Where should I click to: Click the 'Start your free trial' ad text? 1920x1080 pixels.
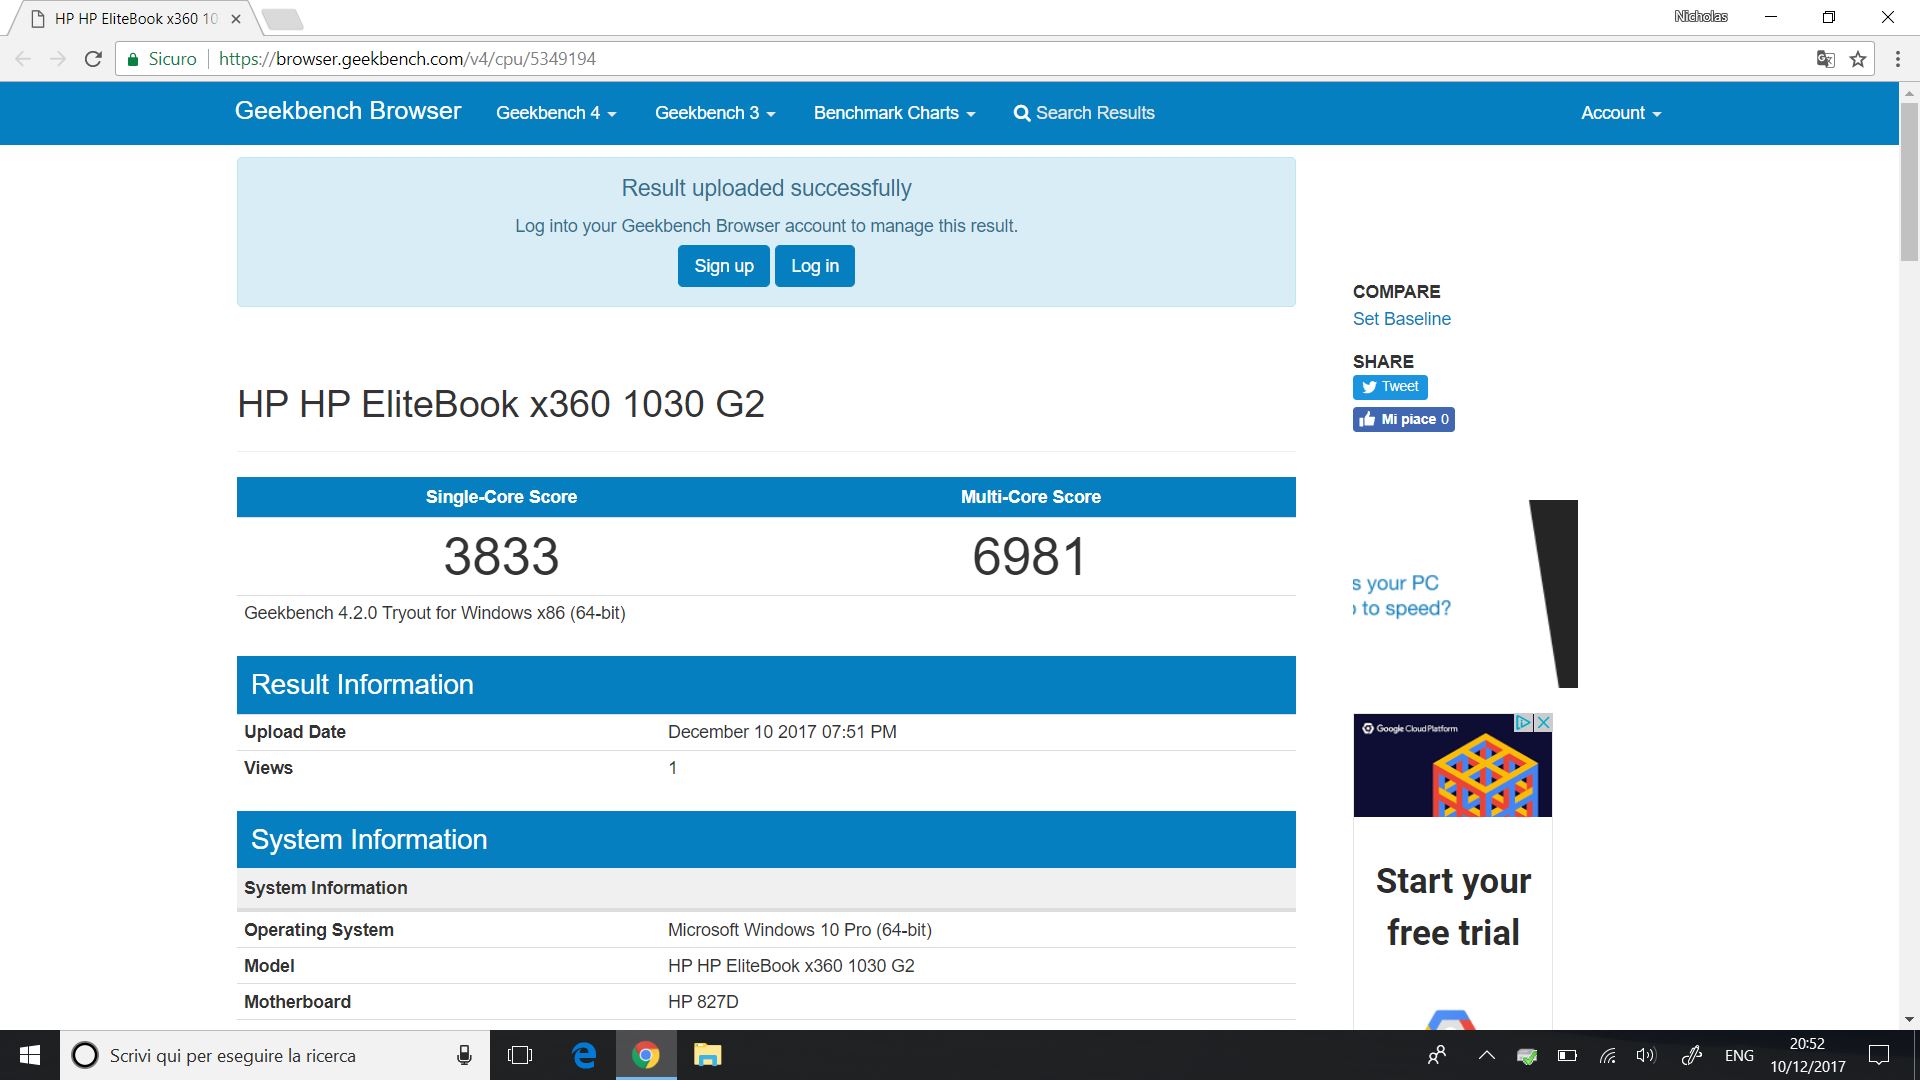[1452, 907]
